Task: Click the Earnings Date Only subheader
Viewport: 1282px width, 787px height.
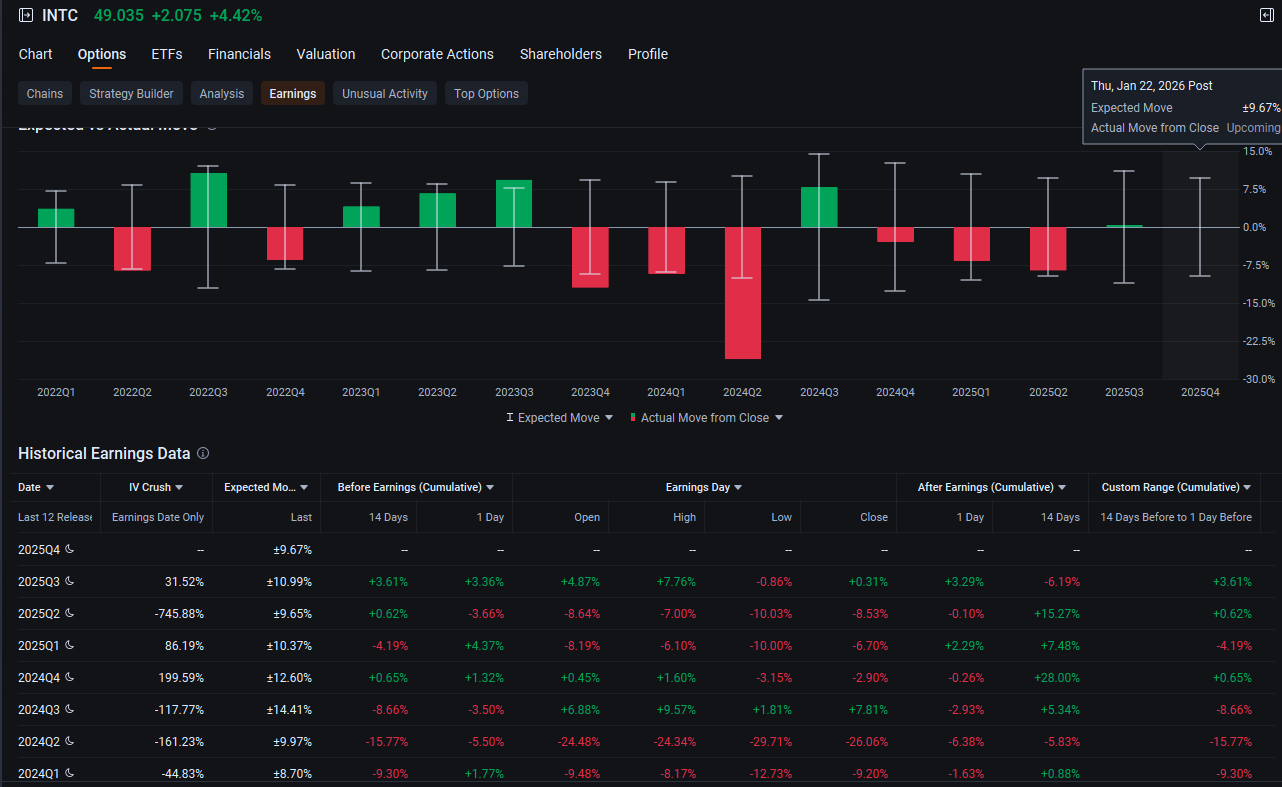Action: point(158,517)
